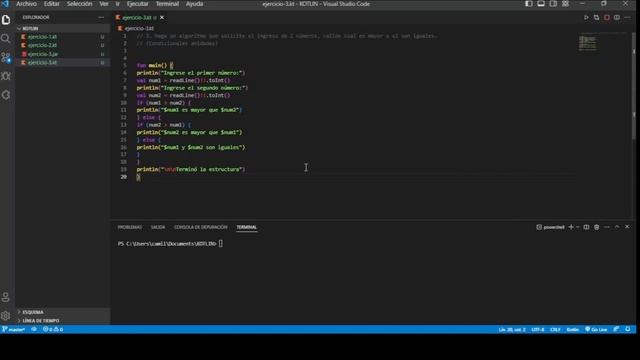Click the red icon in editor toolbar
640x360 pixels.
[x=607, y=18]
